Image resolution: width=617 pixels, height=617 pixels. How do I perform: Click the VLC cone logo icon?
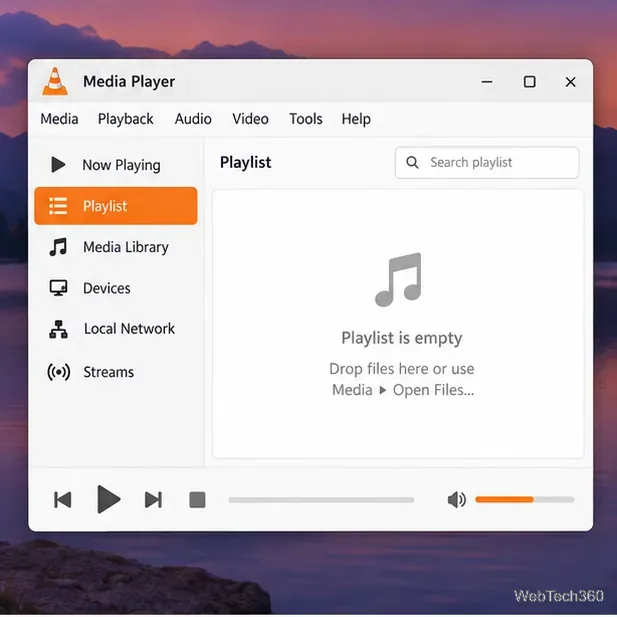[55, 81]
